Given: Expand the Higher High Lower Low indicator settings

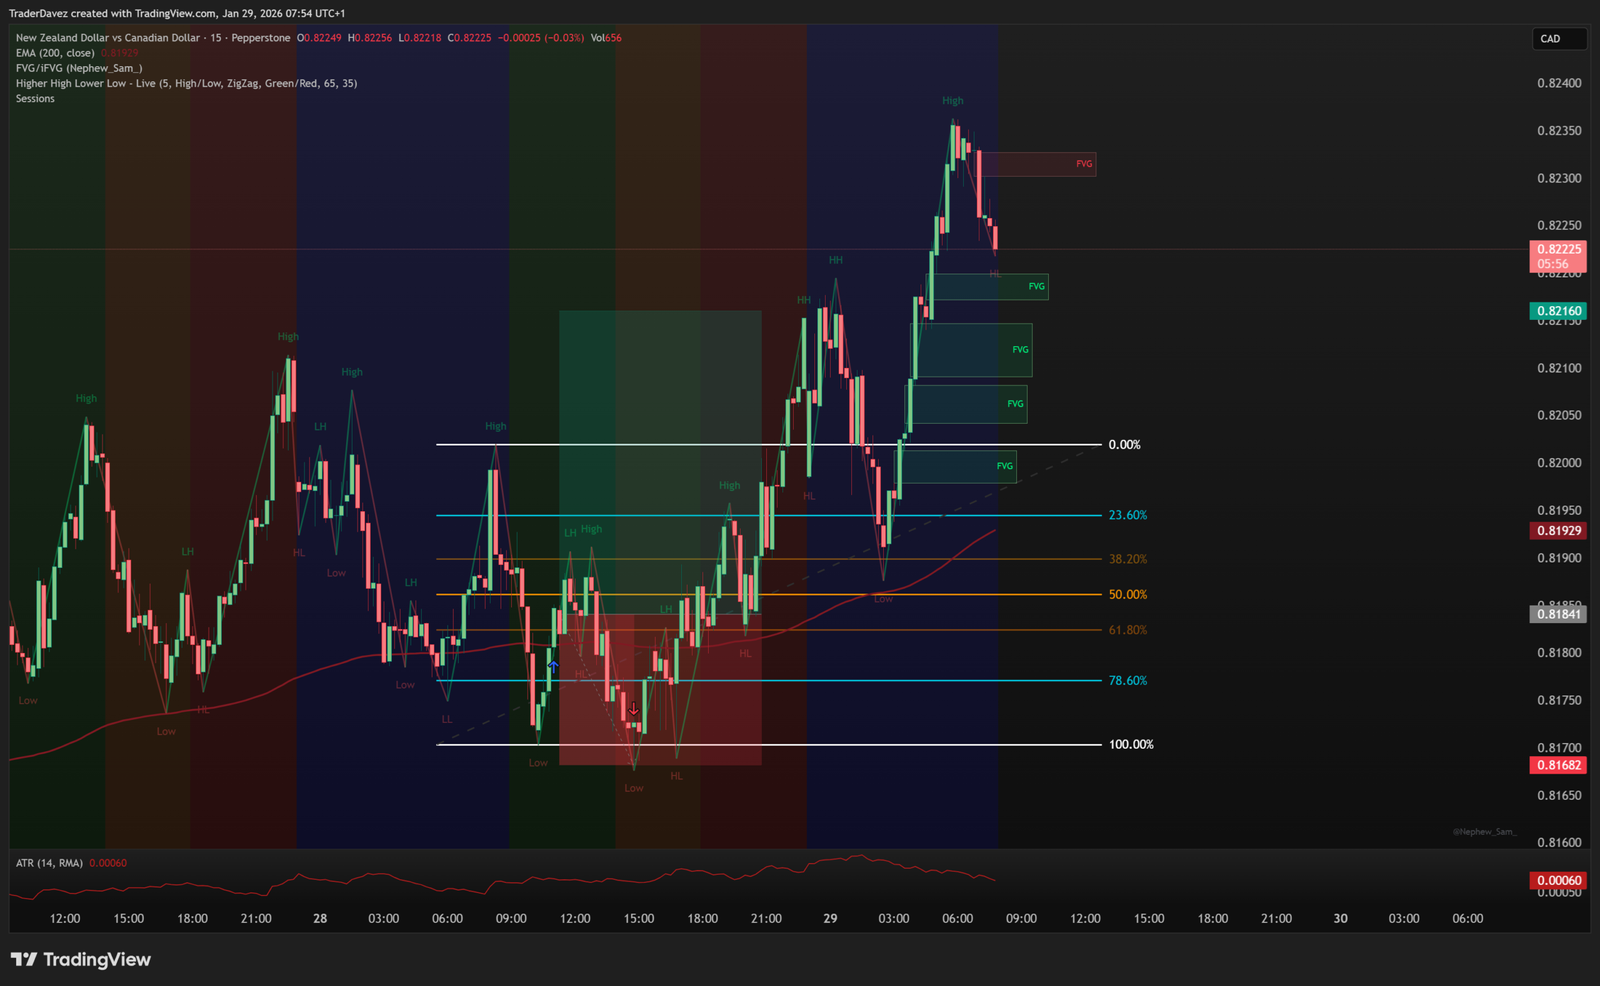Looking at the screenshot, I should tap(186, 84).
